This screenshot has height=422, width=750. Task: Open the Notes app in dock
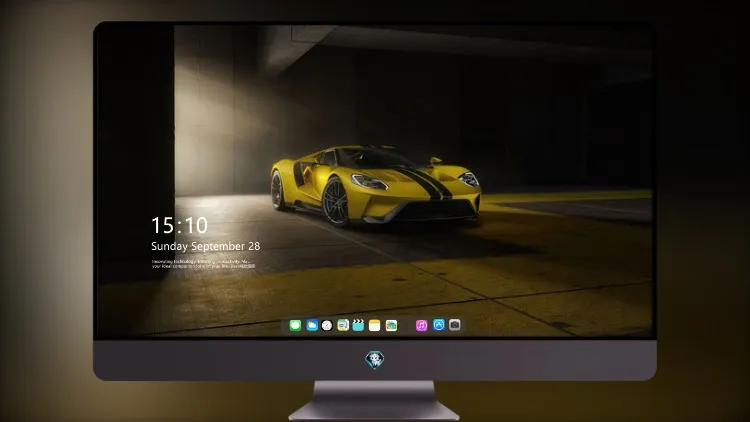coord(375,325)
